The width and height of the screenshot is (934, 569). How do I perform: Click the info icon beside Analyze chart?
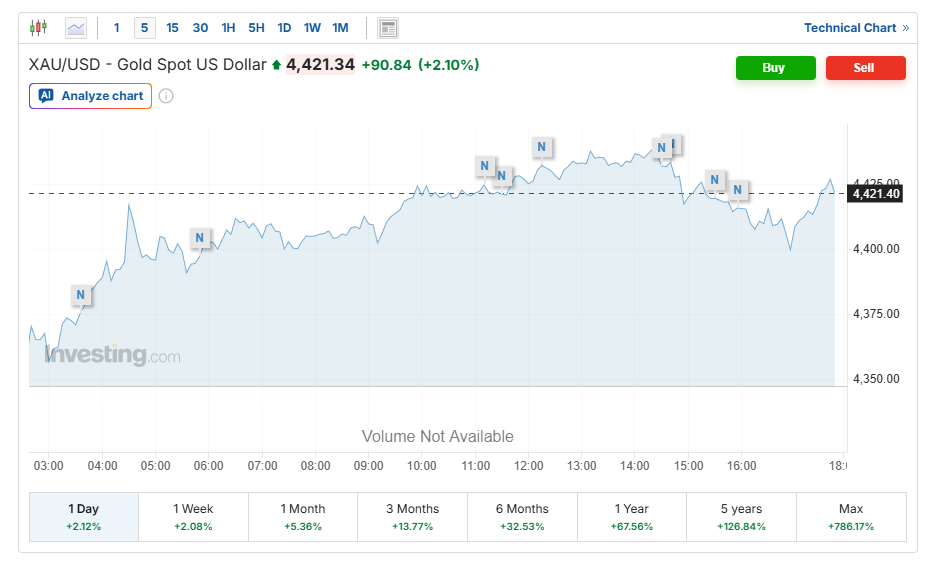point(166,96)
